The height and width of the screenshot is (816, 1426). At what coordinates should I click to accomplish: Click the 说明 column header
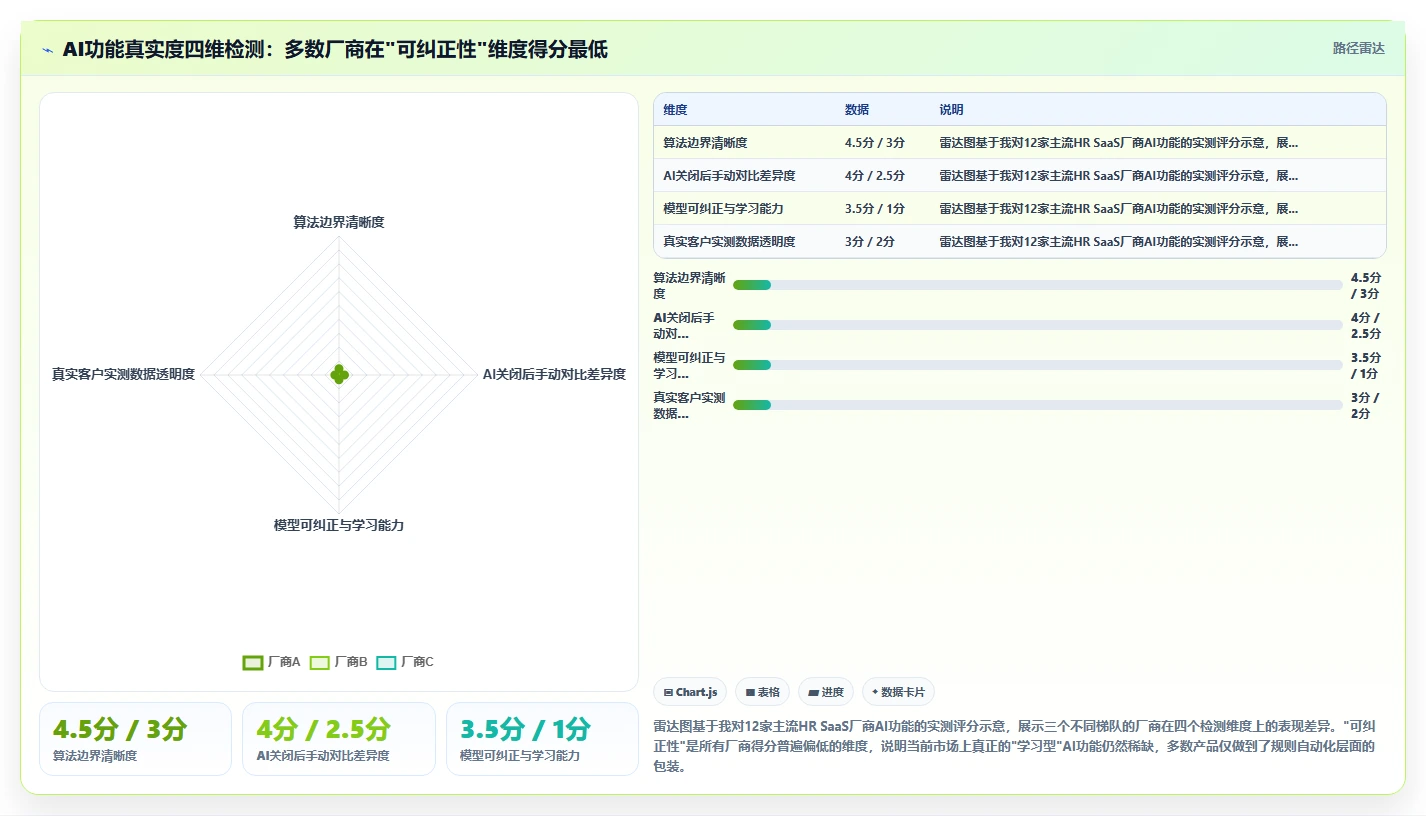[x=951, y=110]
